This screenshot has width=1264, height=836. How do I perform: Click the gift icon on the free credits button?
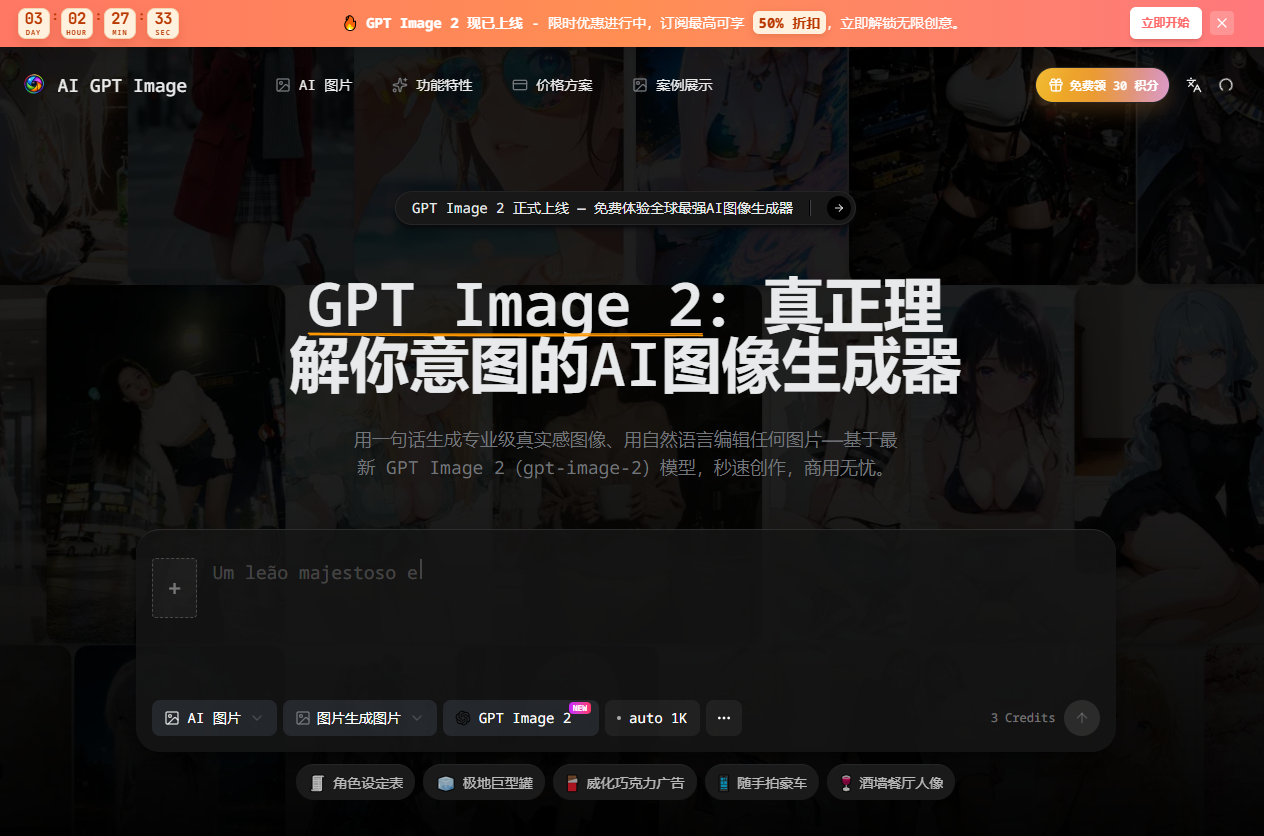click(1057, 85)
